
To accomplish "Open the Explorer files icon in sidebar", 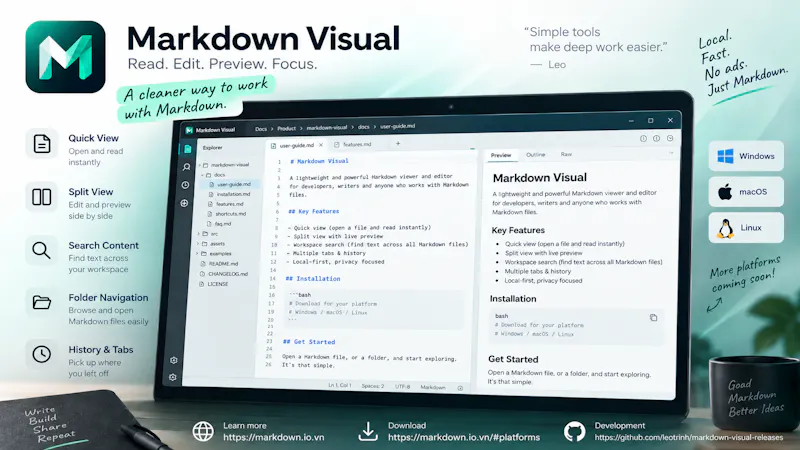I will coord(187,148).
